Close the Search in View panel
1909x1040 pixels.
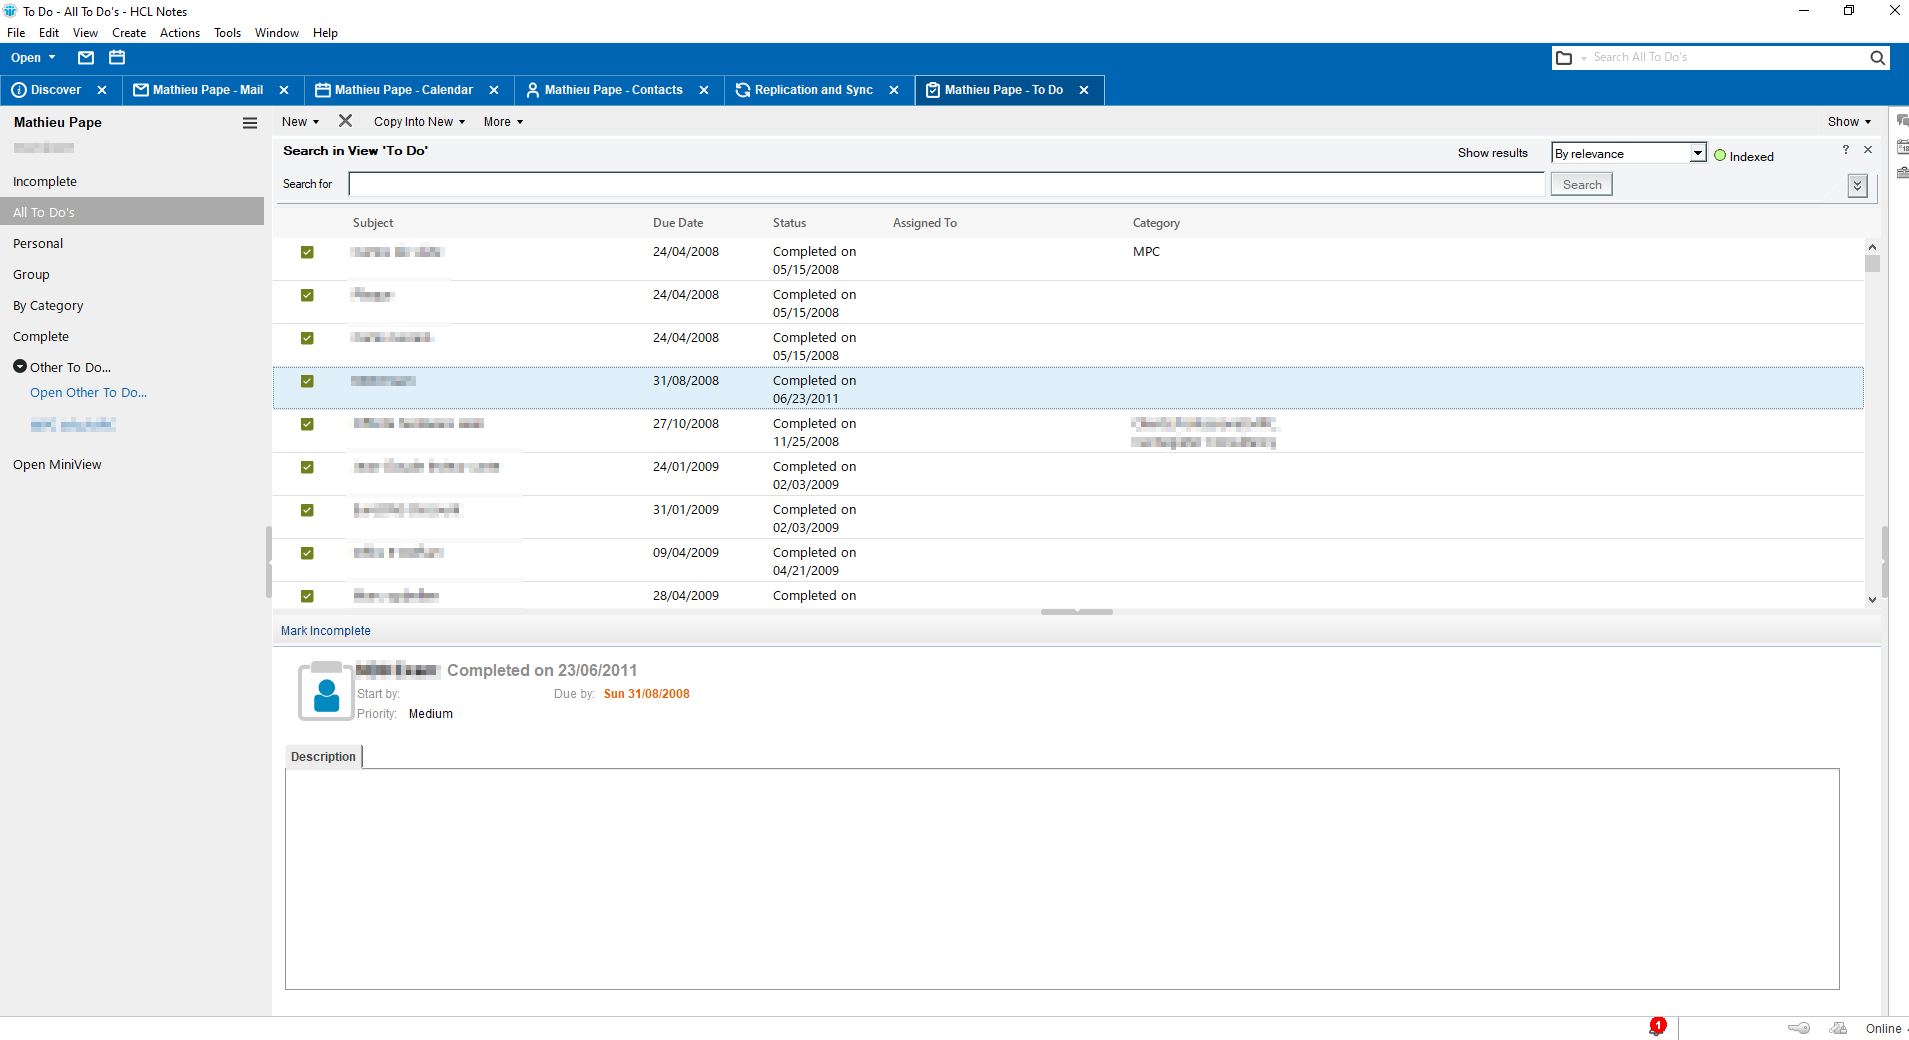(1868, 150)
